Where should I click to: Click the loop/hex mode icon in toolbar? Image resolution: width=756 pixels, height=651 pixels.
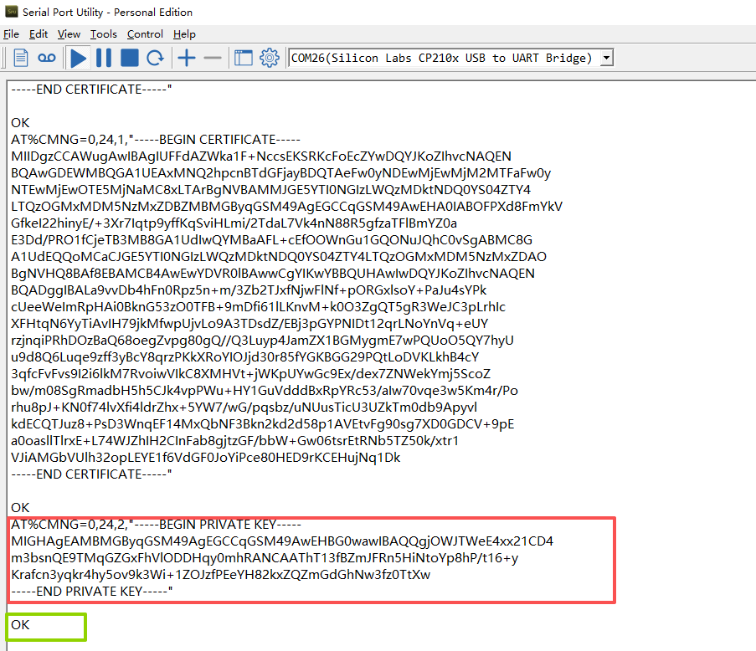46,58
